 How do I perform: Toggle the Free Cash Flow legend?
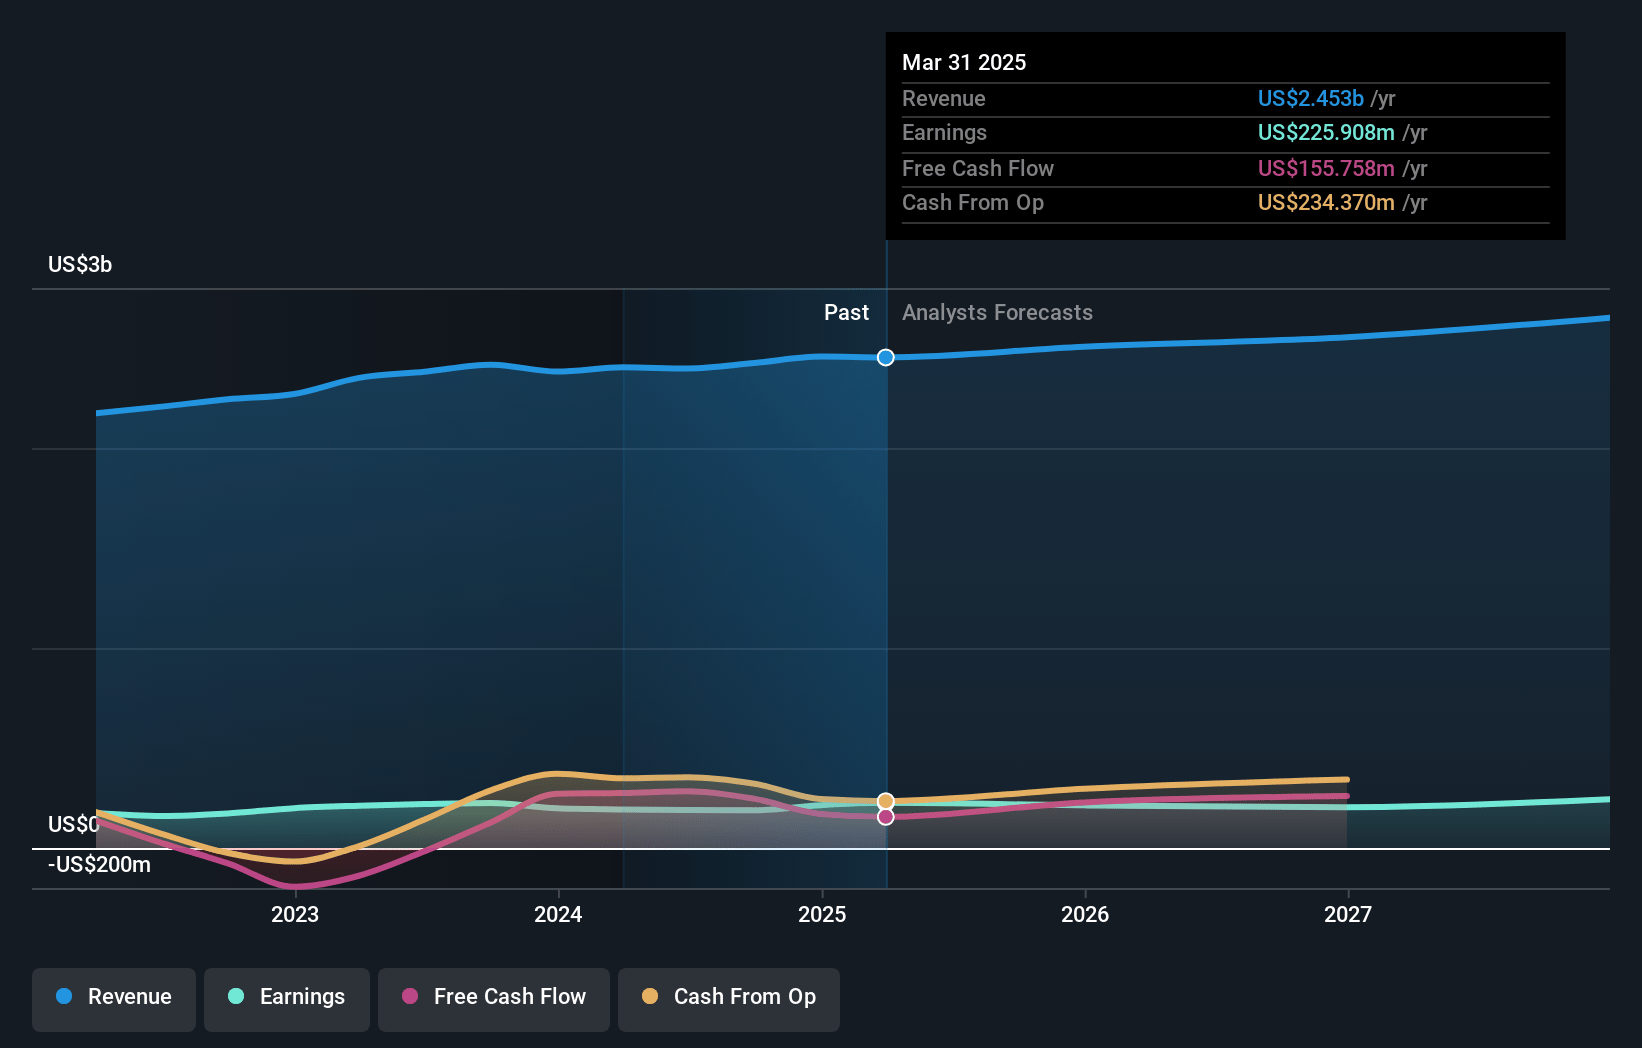(494, 999)
